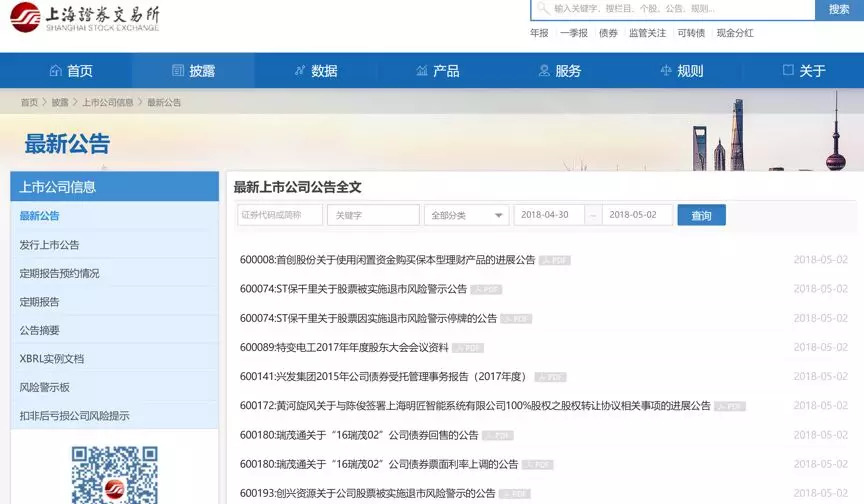Click the 现金分红 quick link

[x=735, y=33]
